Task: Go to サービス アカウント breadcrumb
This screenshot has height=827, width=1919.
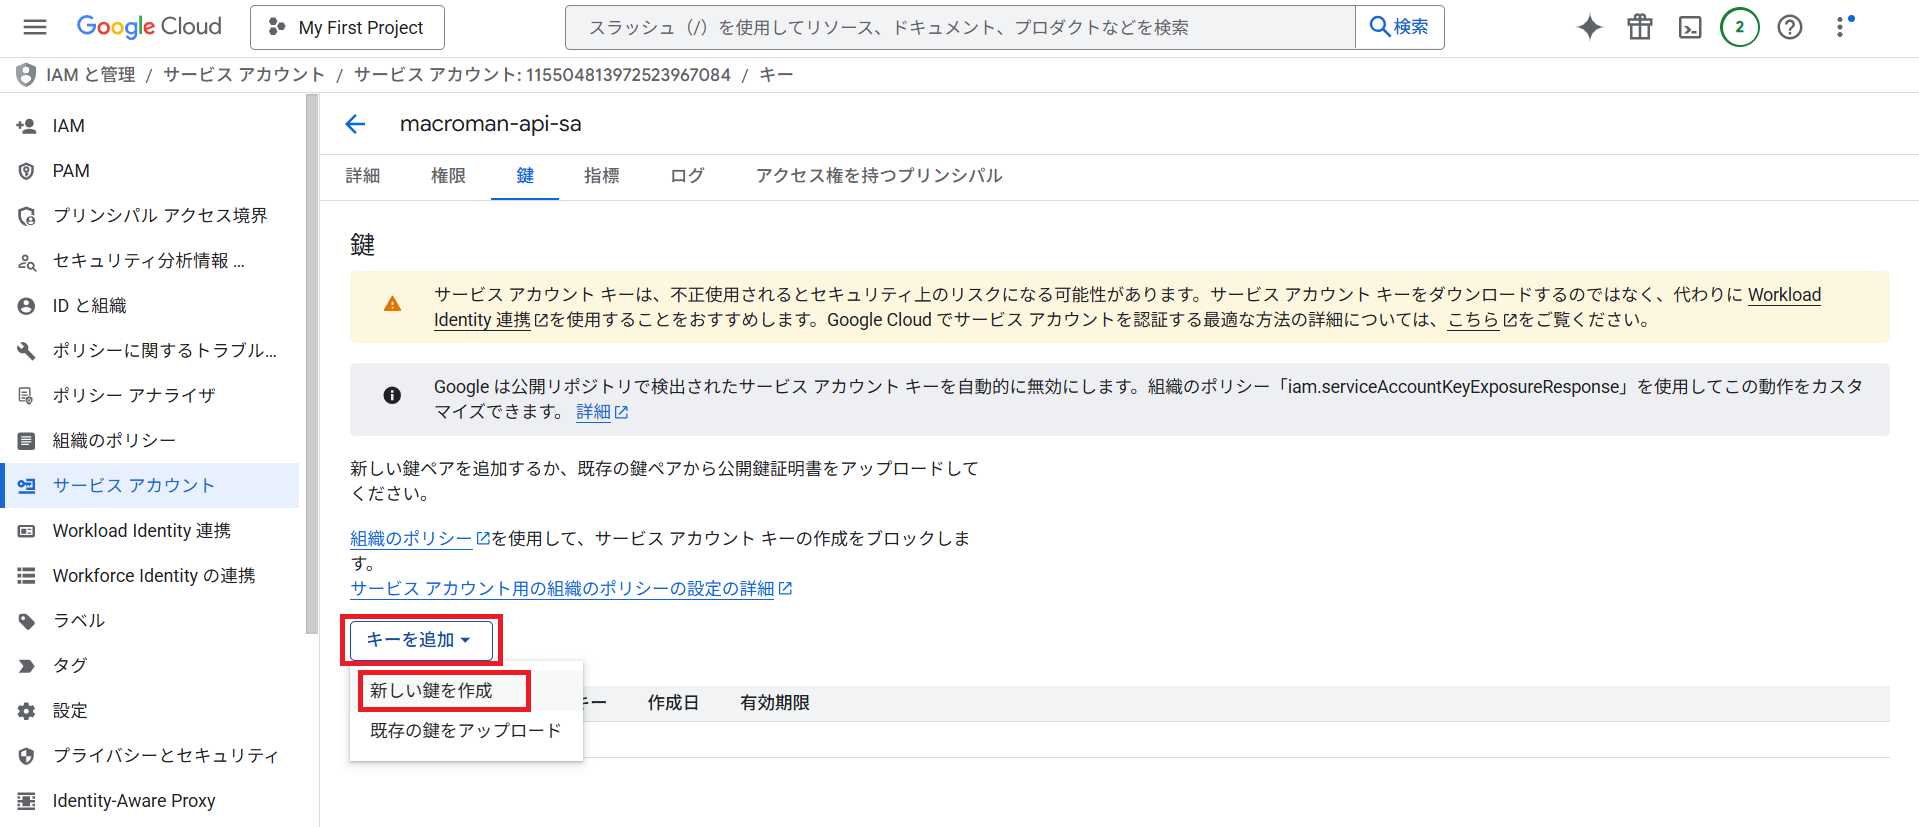Action: point(244,75)
